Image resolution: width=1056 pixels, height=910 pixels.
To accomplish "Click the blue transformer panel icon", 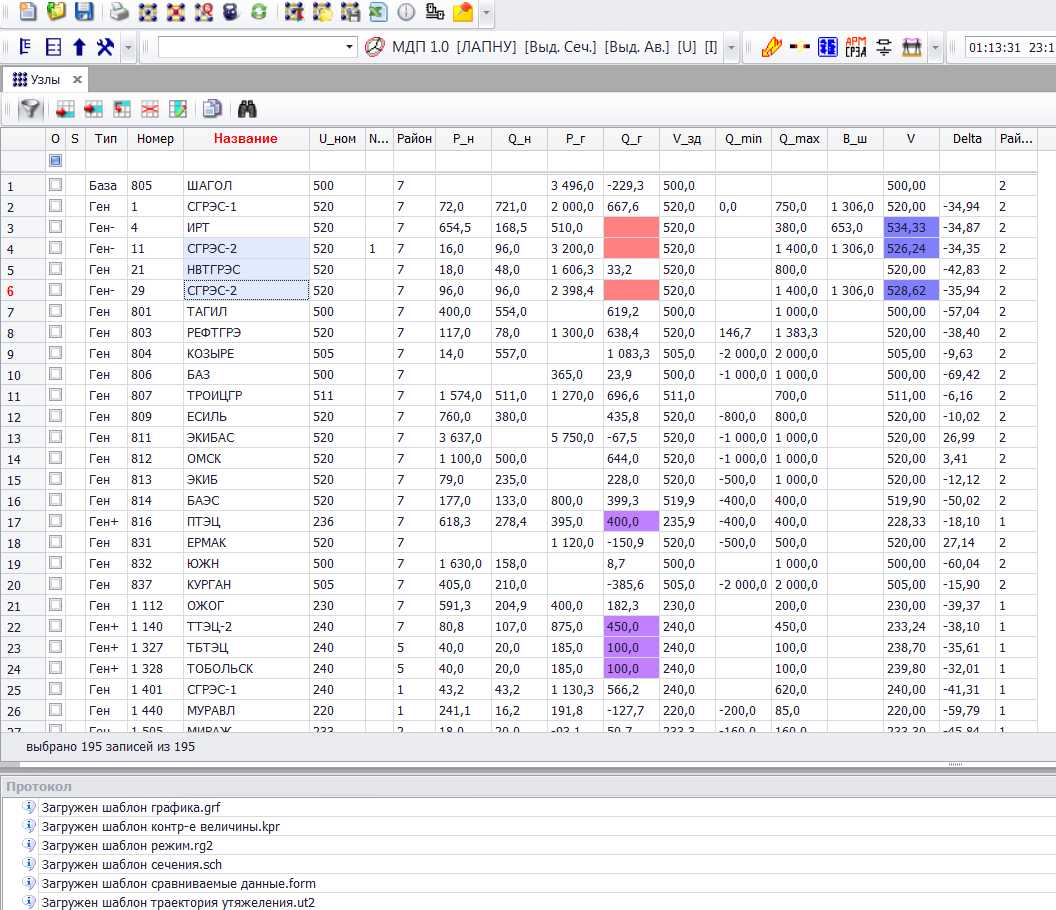I will tap(828, 47).
